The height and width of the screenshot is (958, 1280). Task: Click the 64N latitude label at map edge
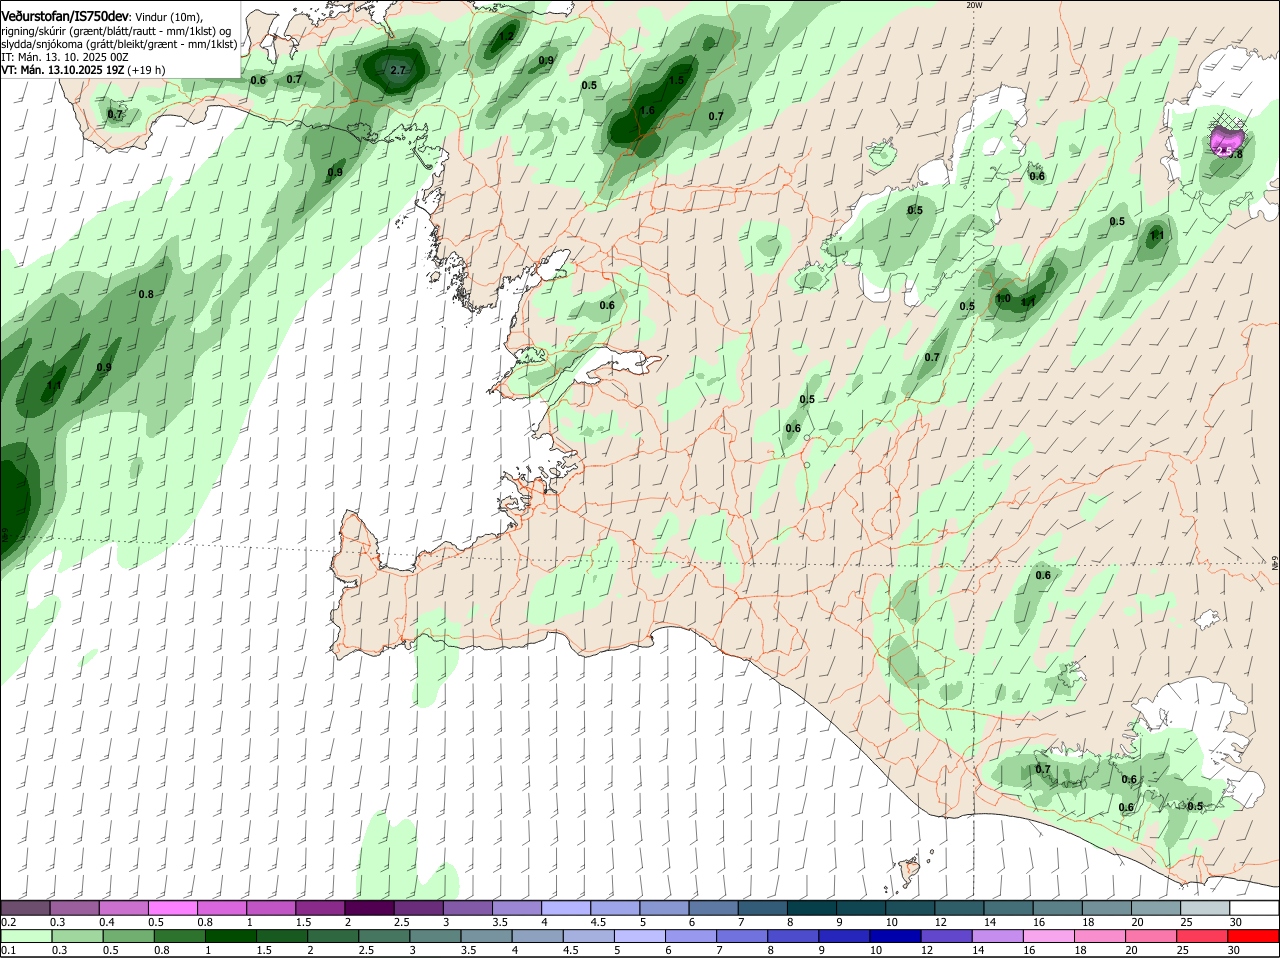point(1275,565)
